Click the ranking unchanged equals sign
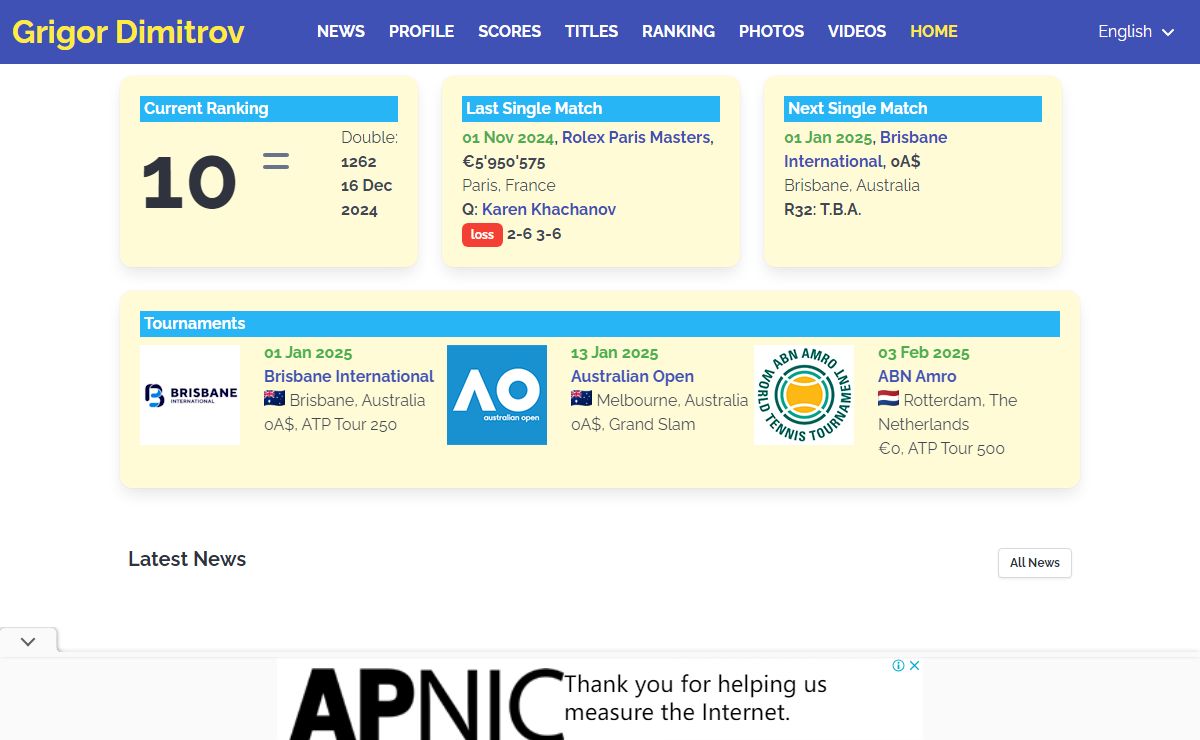The height and width of the screenshot is (740, 1200). (276, 161)
